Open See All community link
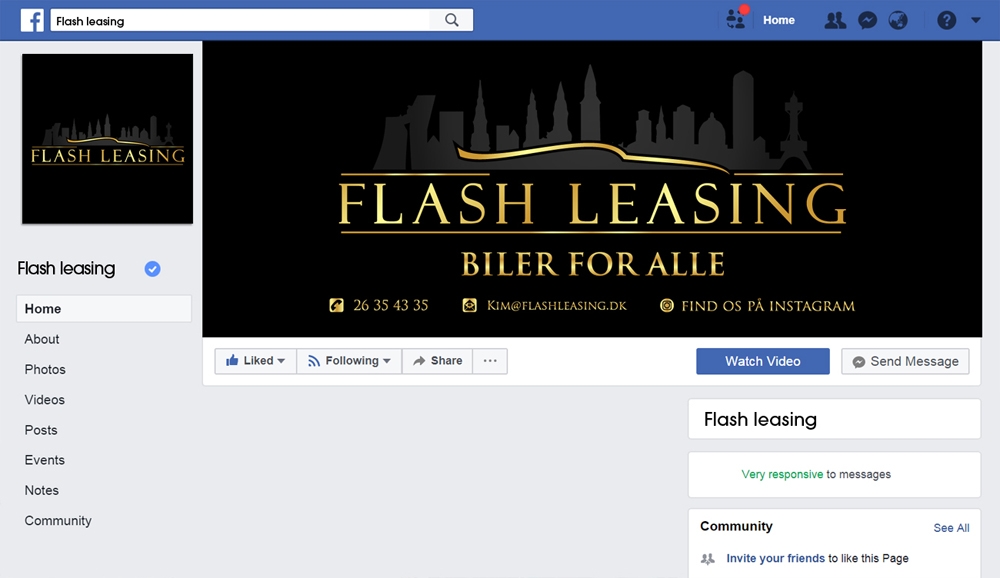Screen dimensions: 1000x578 click(951, 528)
